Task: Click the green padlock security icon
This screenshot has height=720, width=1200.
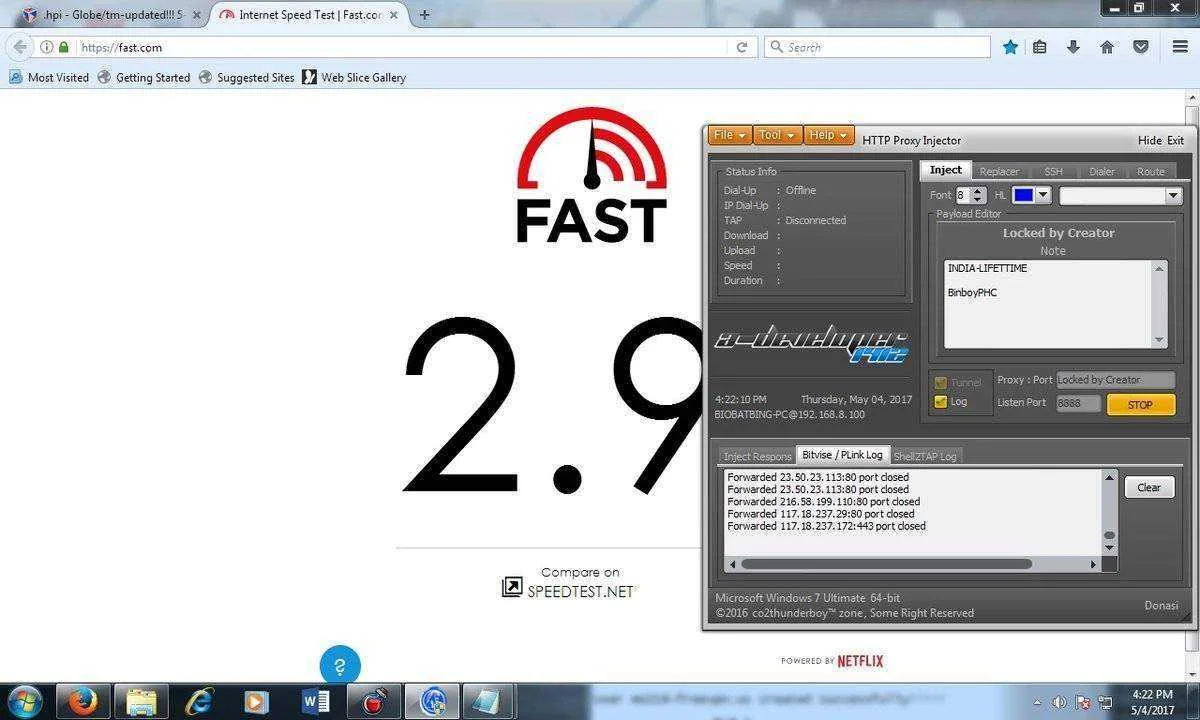Action: [64, 47]
